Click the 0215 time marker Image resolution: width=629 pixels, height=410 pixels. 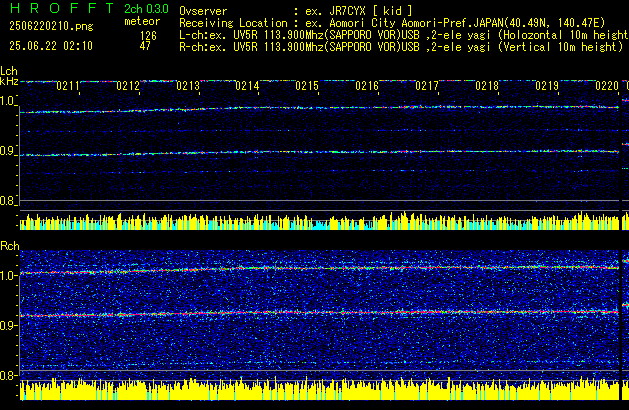click(307, 86)
